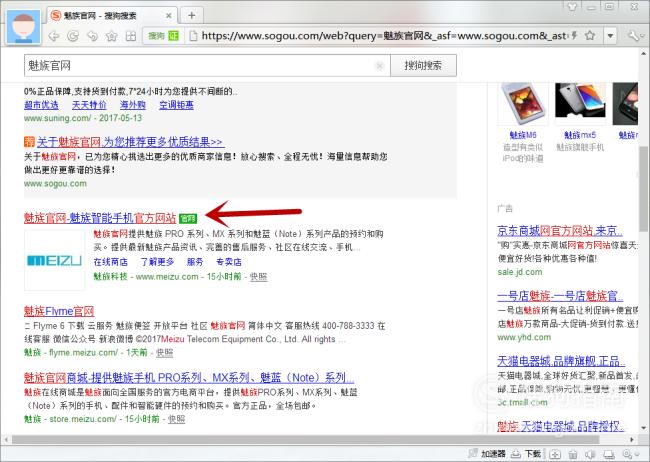650x462 pixels.
Task: Click the horizontal scrollbar right arrow
Action: click(632, 439)
